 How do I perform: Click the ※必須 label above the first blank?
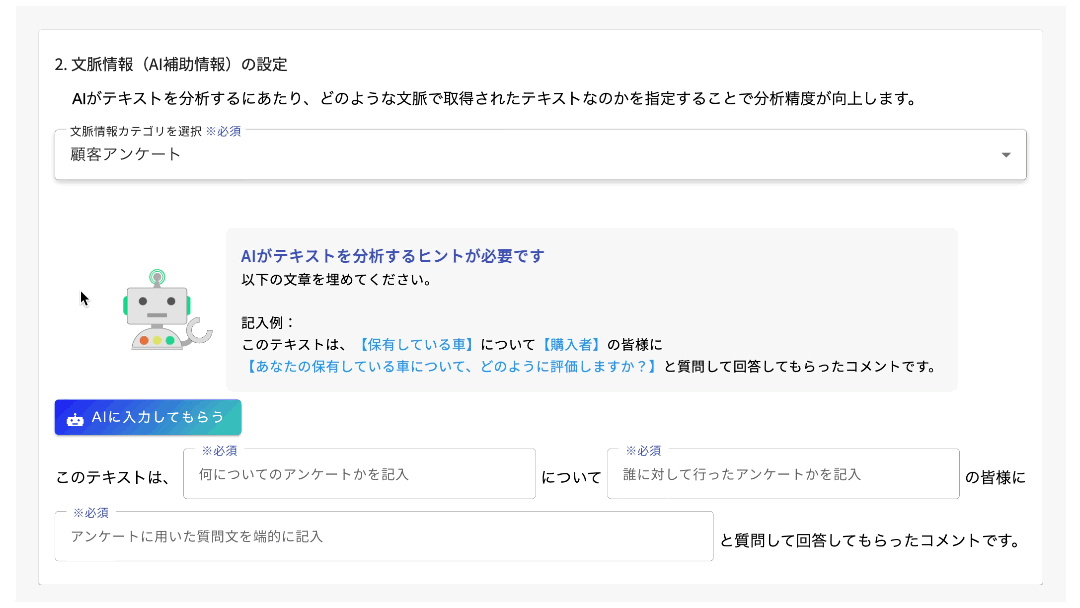219,450
